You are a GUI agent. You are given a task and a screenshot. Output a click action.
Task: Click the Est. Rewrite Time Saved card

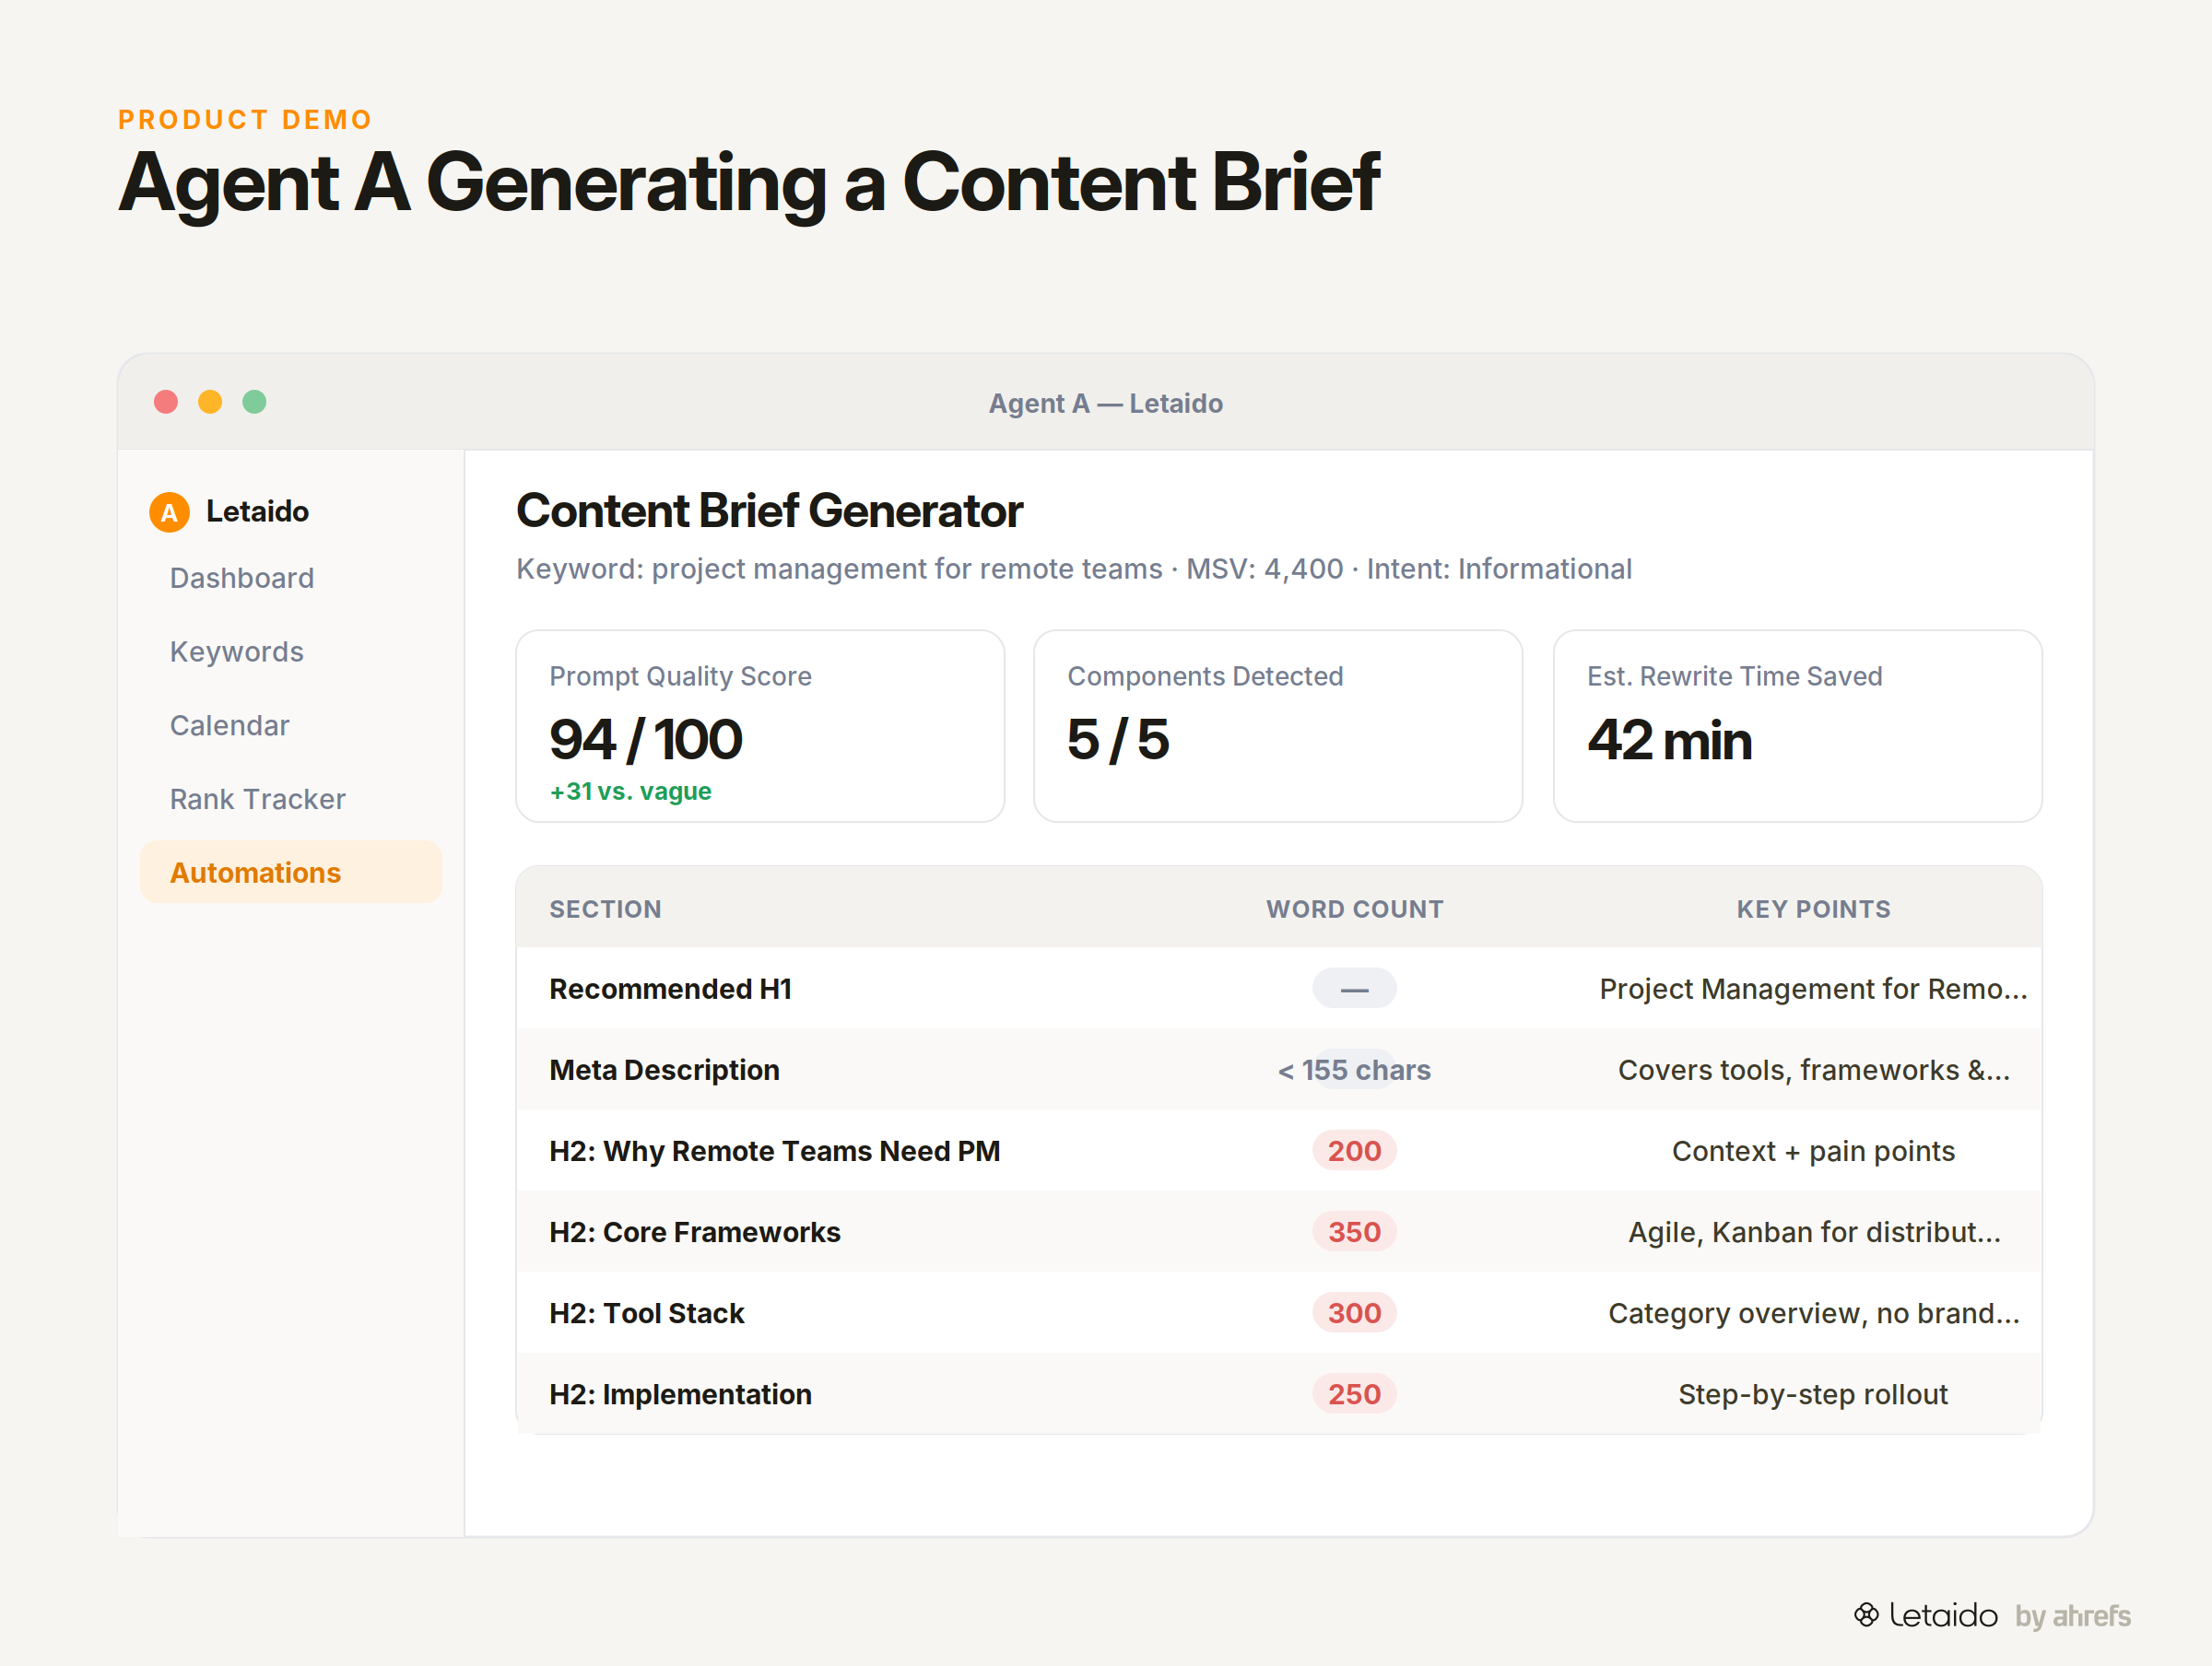(1797, 726)
